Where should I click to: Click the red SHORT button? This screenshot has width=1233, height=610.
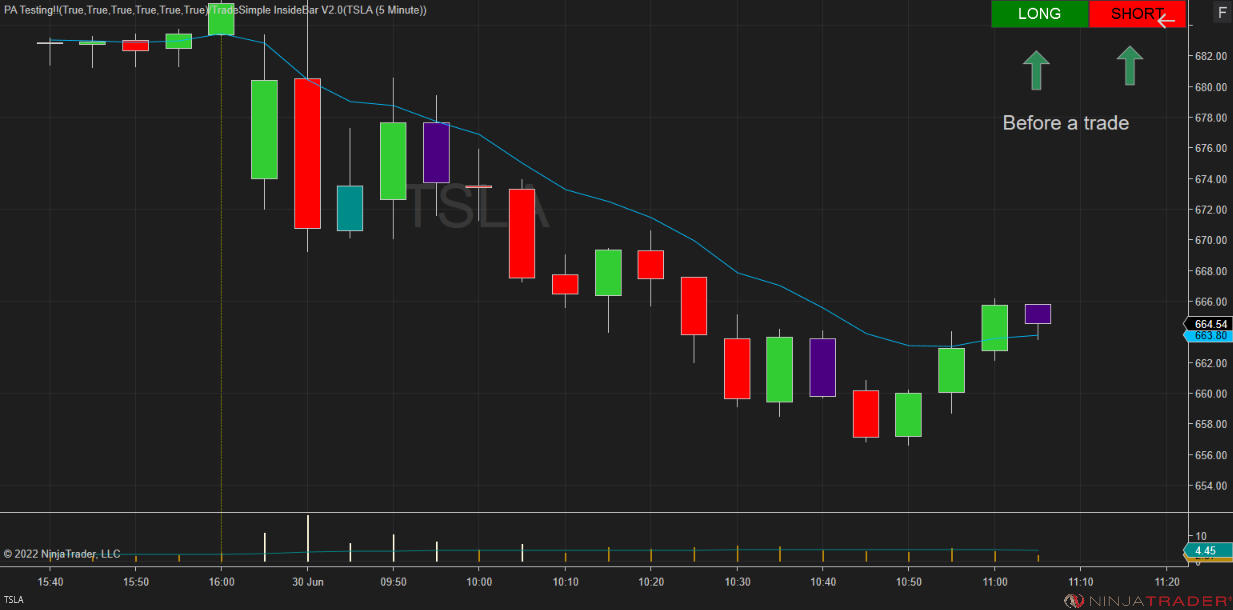click(x=1137, y=14)
